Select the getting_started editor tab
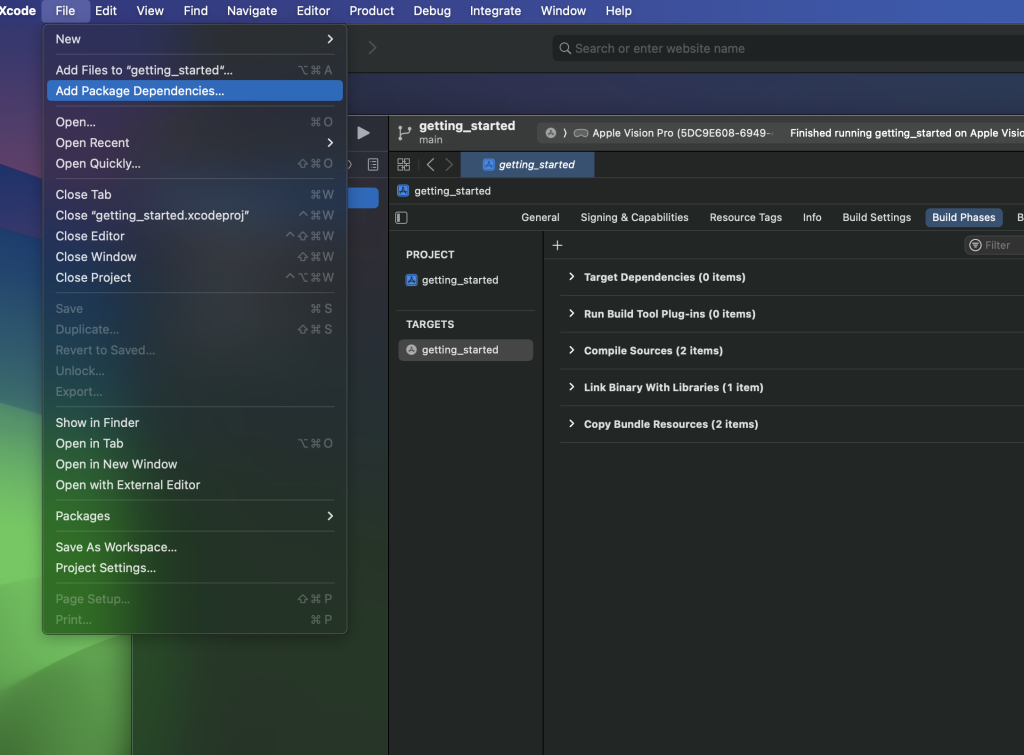This screenshot has width=1024, height=755. click(x=528, y=165)
